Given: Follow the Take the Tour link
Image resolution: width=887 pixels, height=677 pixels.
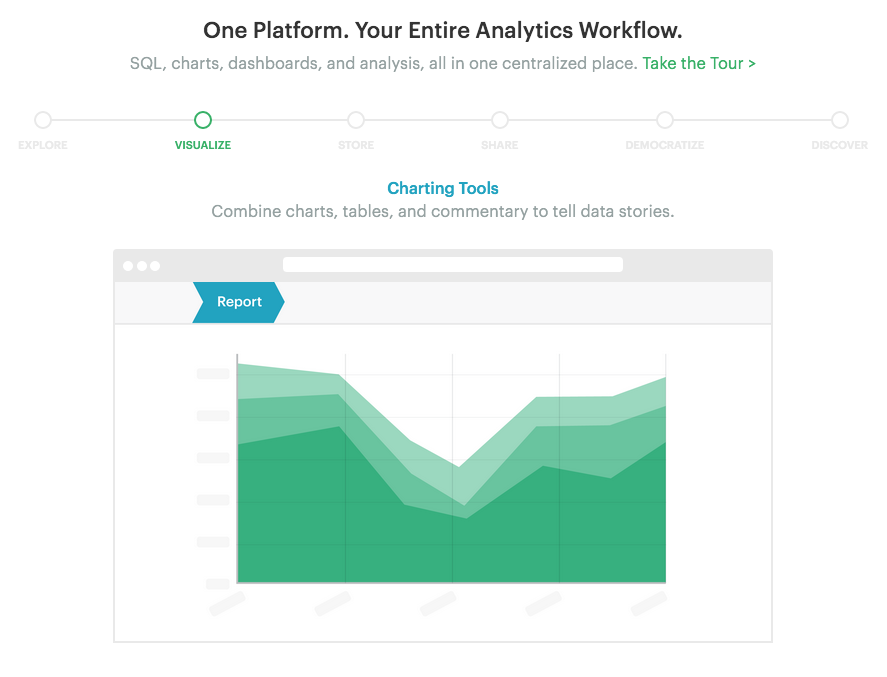Looking at the screenshot, I should (x=699, y=63).
